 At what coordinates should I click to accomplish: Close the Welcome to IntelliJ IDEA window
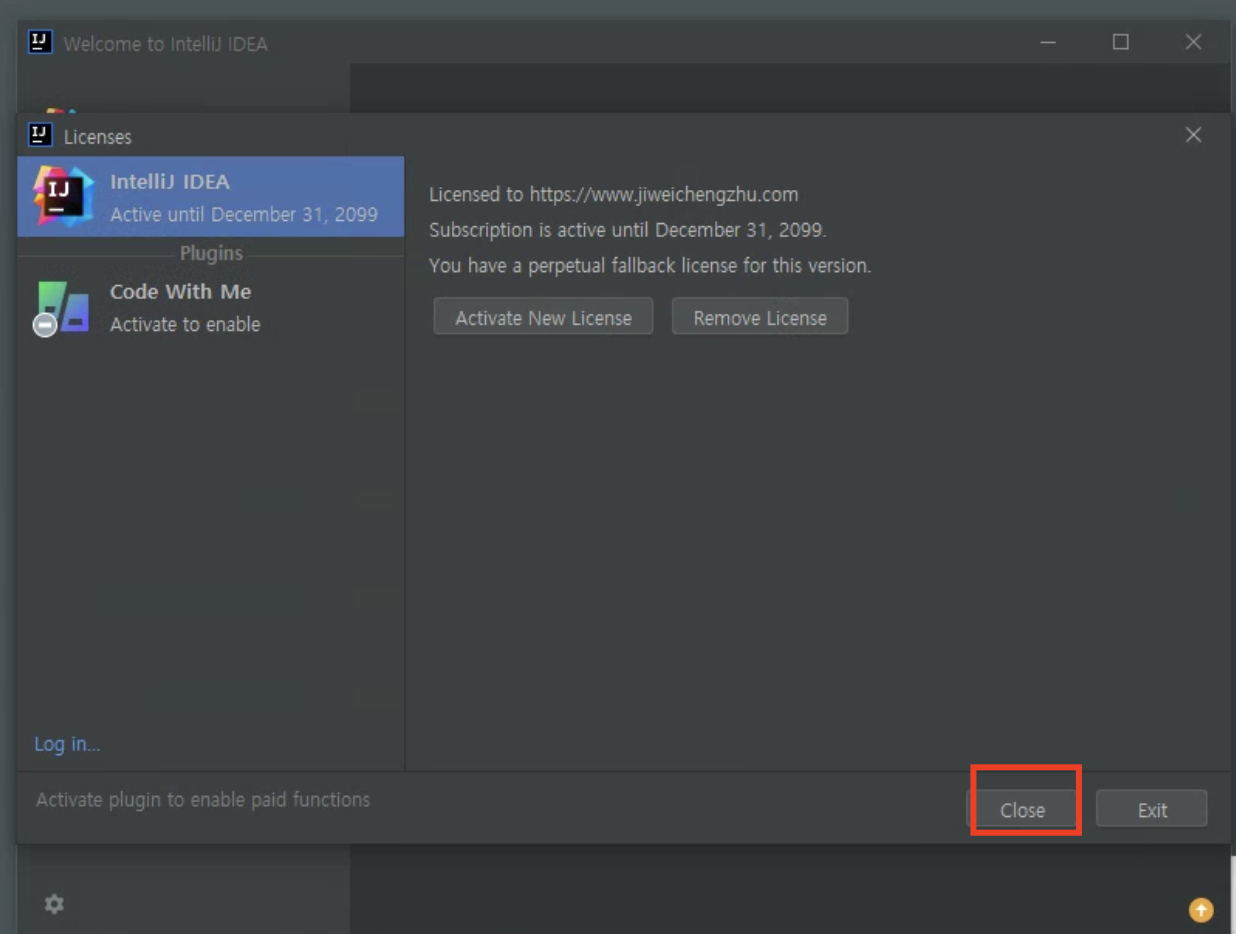click(1193, 42)
